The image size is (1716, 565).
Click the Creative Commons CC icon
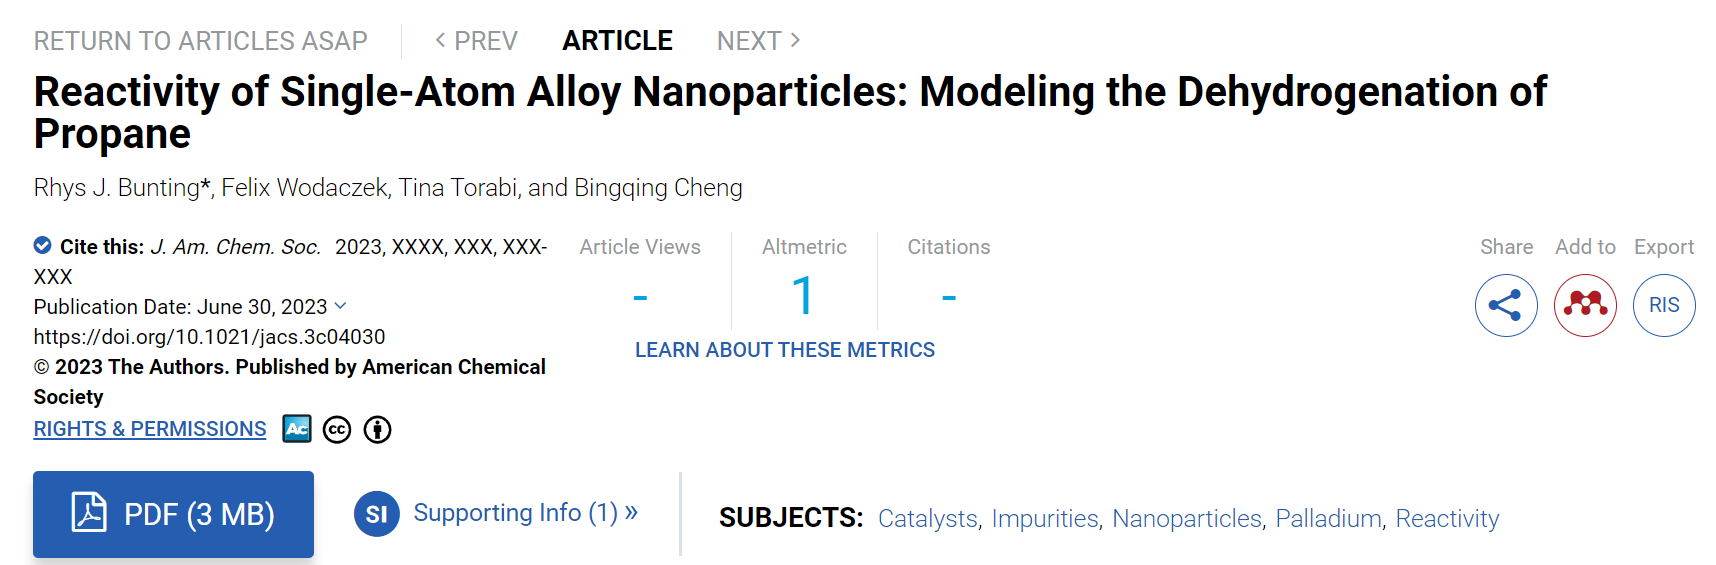coord(337,430)
